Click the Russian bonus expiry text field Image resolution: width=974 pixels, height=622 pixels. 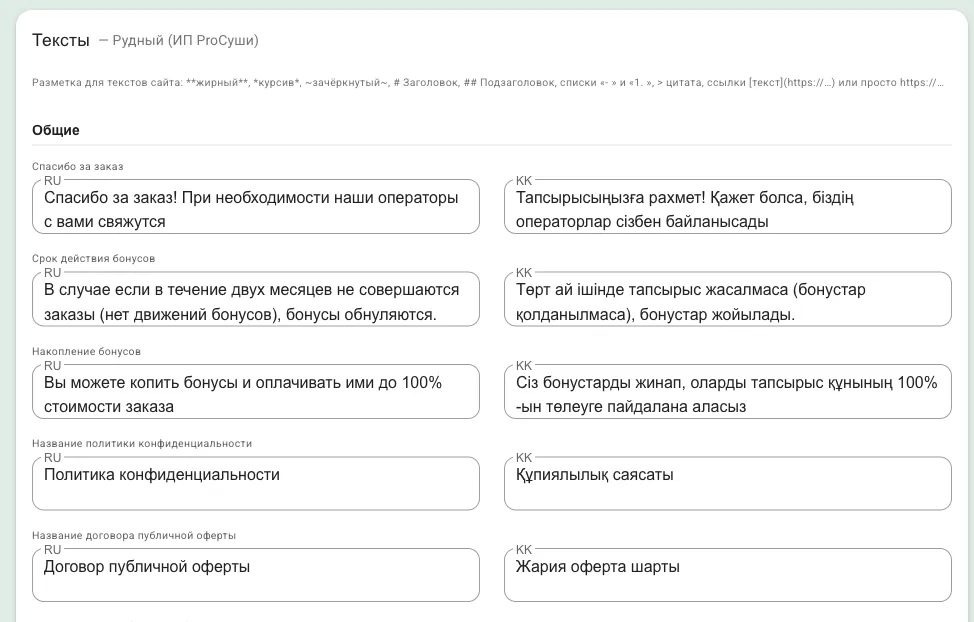click(x=256, y=299)
